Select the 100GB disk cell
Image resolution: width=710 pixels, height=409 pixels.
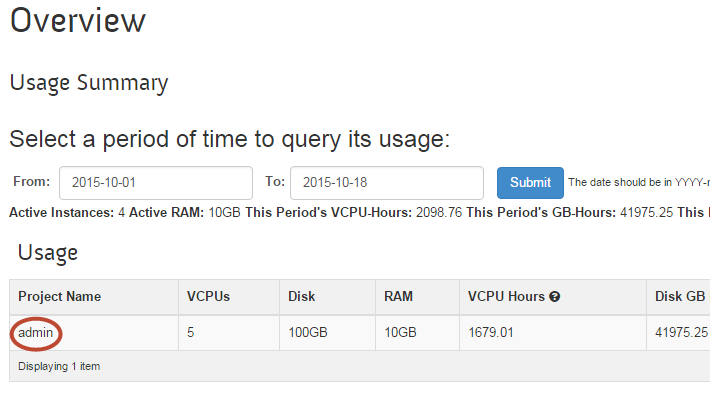click(x=308, y=332)
